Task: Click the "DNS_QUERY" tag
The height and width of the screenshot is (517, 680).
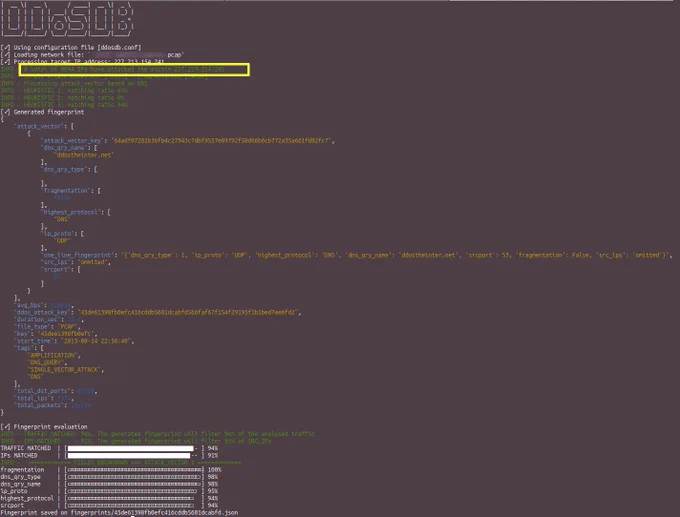Action: (x=47, y=362)
